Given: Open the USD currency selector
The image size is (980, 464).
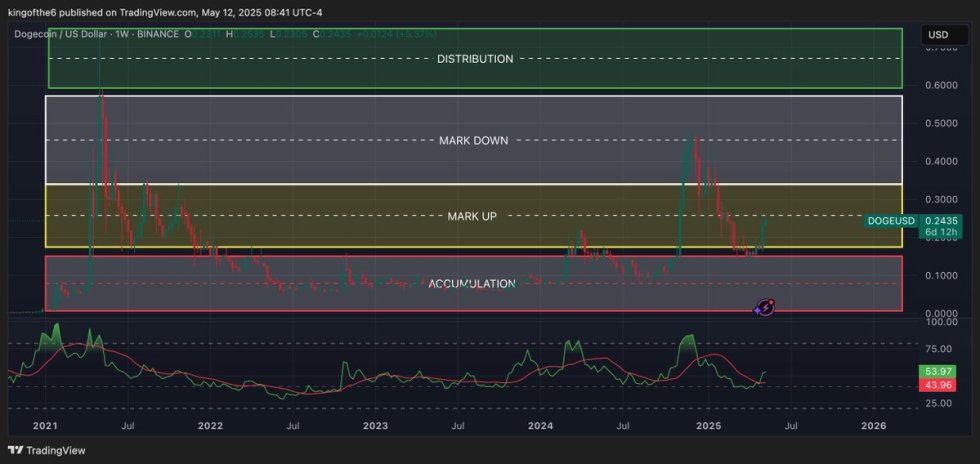Looking at the screenshot, I should pos(938,34).
